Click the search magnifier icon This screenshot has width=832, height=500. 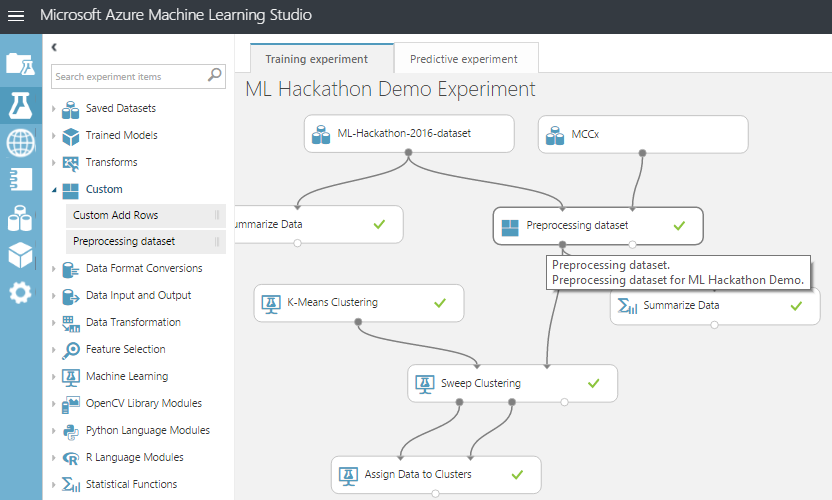click(x=214, y=75)
